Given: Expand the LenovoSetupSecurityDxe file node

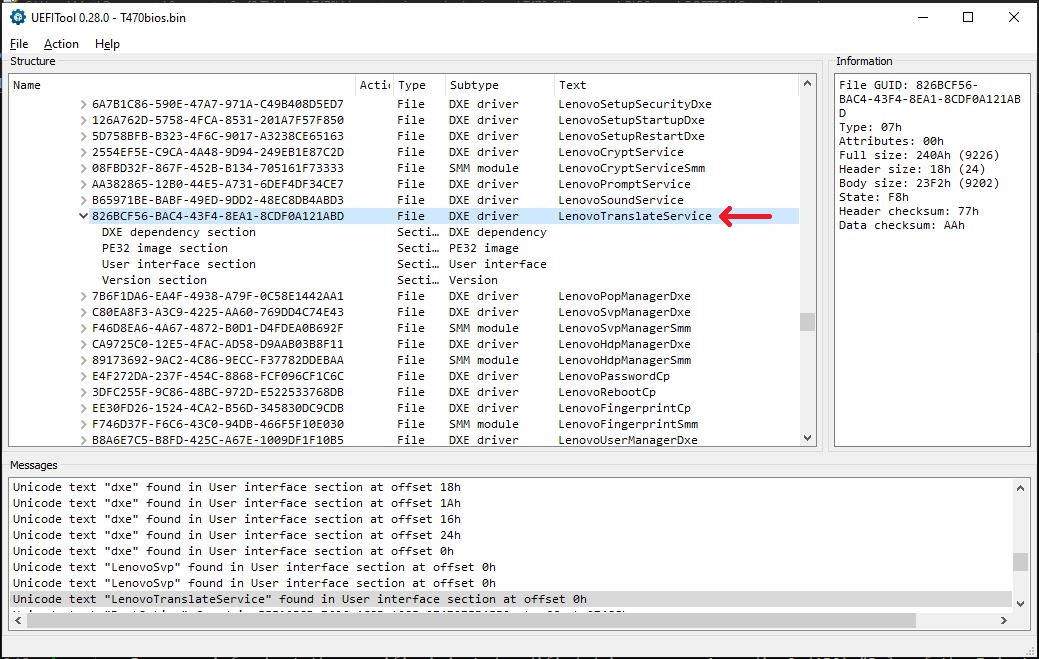Looking at the screenshot, I should coord(83,104).
